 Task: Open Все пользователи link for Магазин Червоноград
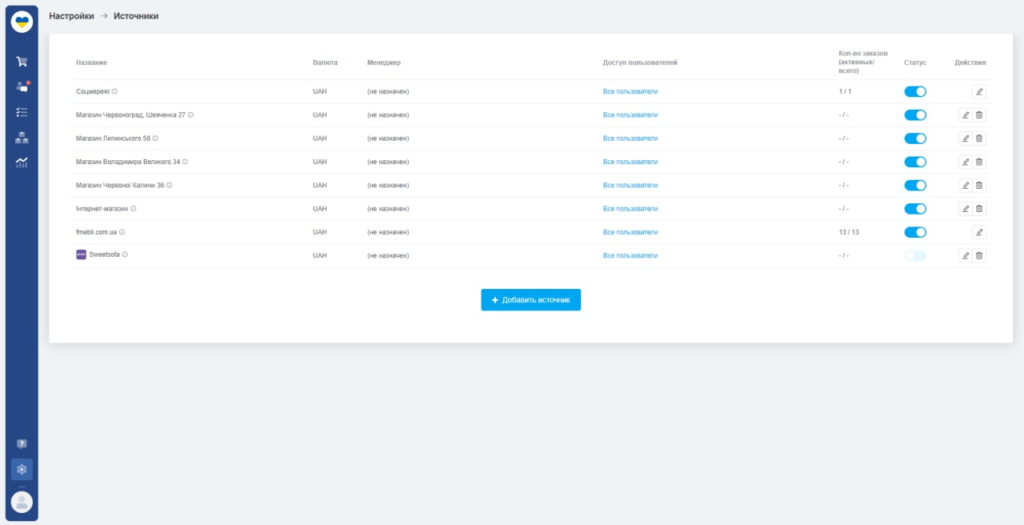click(x=630, y=115)
